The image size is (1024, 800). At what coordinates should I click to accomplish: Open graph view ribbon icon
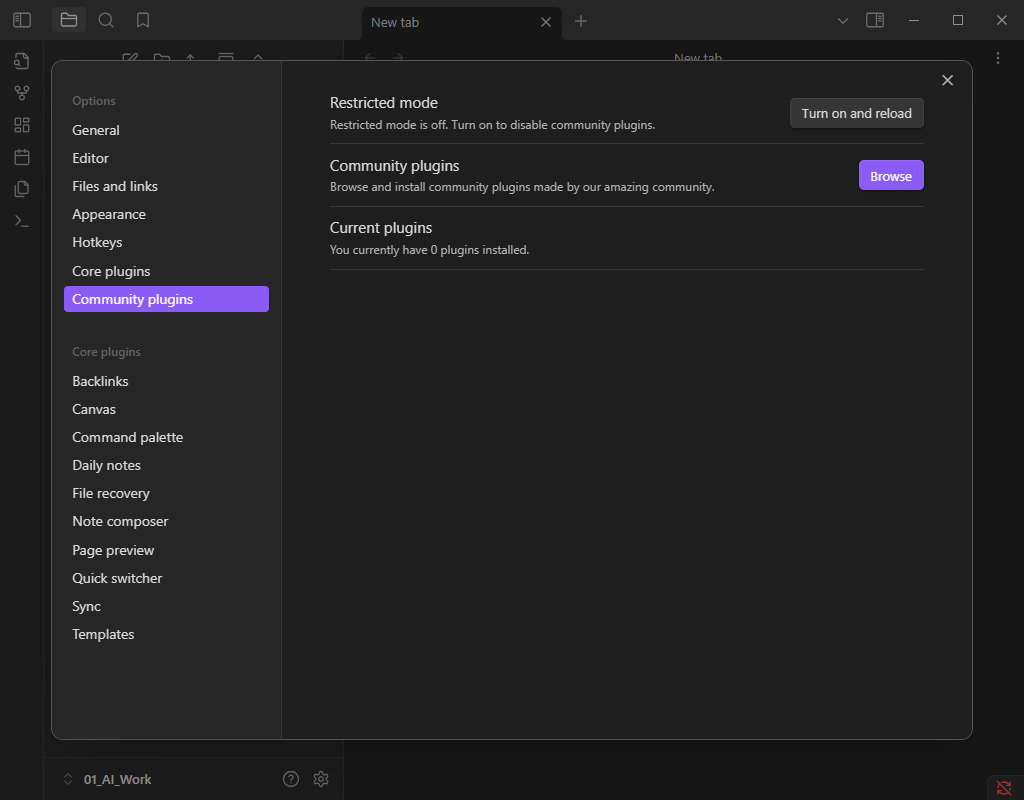click(22, 93)
